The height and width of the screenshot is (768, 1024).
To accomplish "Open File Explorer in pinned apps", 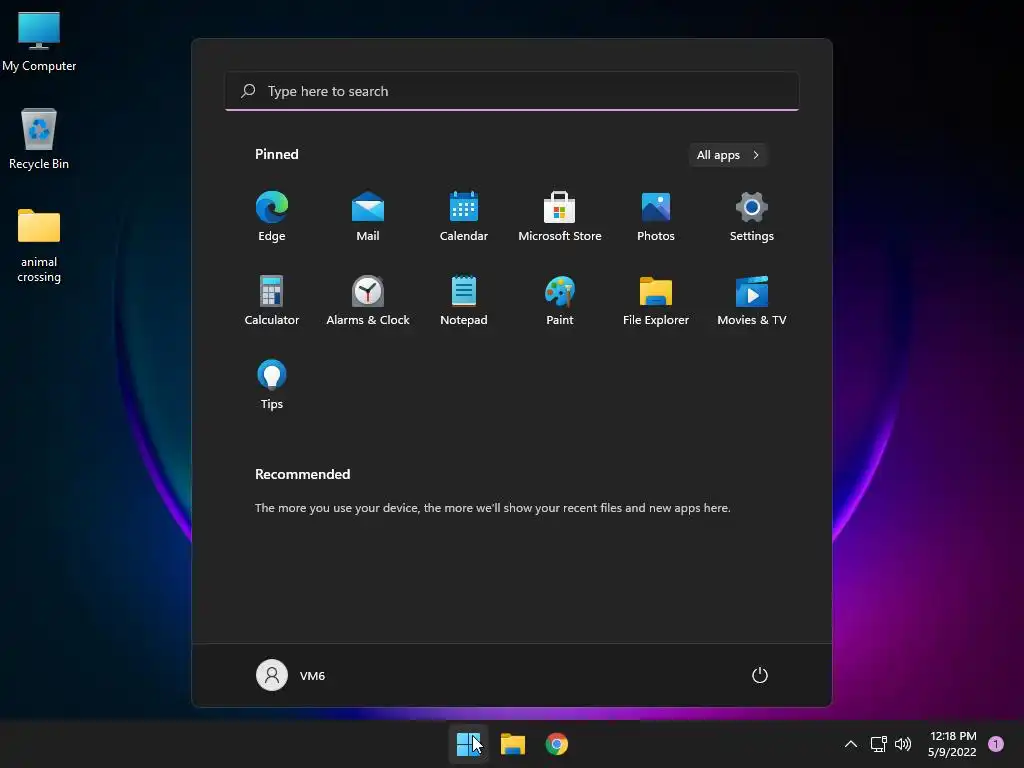I will (656, 300).
